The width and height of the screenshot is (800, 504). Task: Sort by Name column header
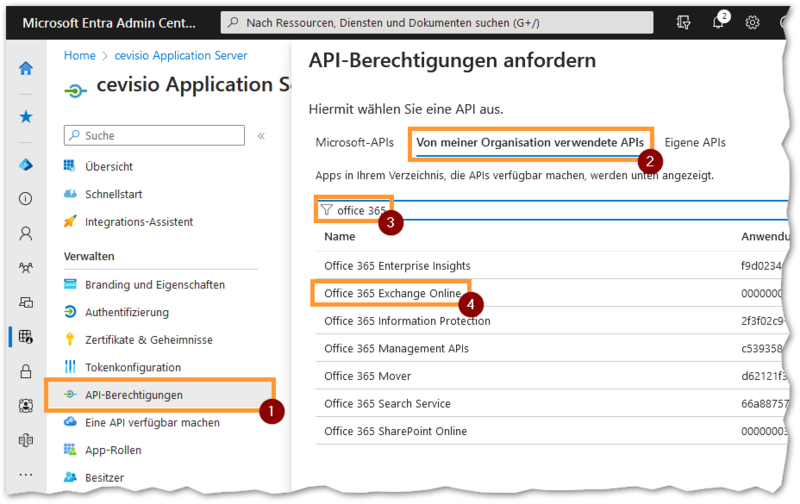[x=340, y=236]
